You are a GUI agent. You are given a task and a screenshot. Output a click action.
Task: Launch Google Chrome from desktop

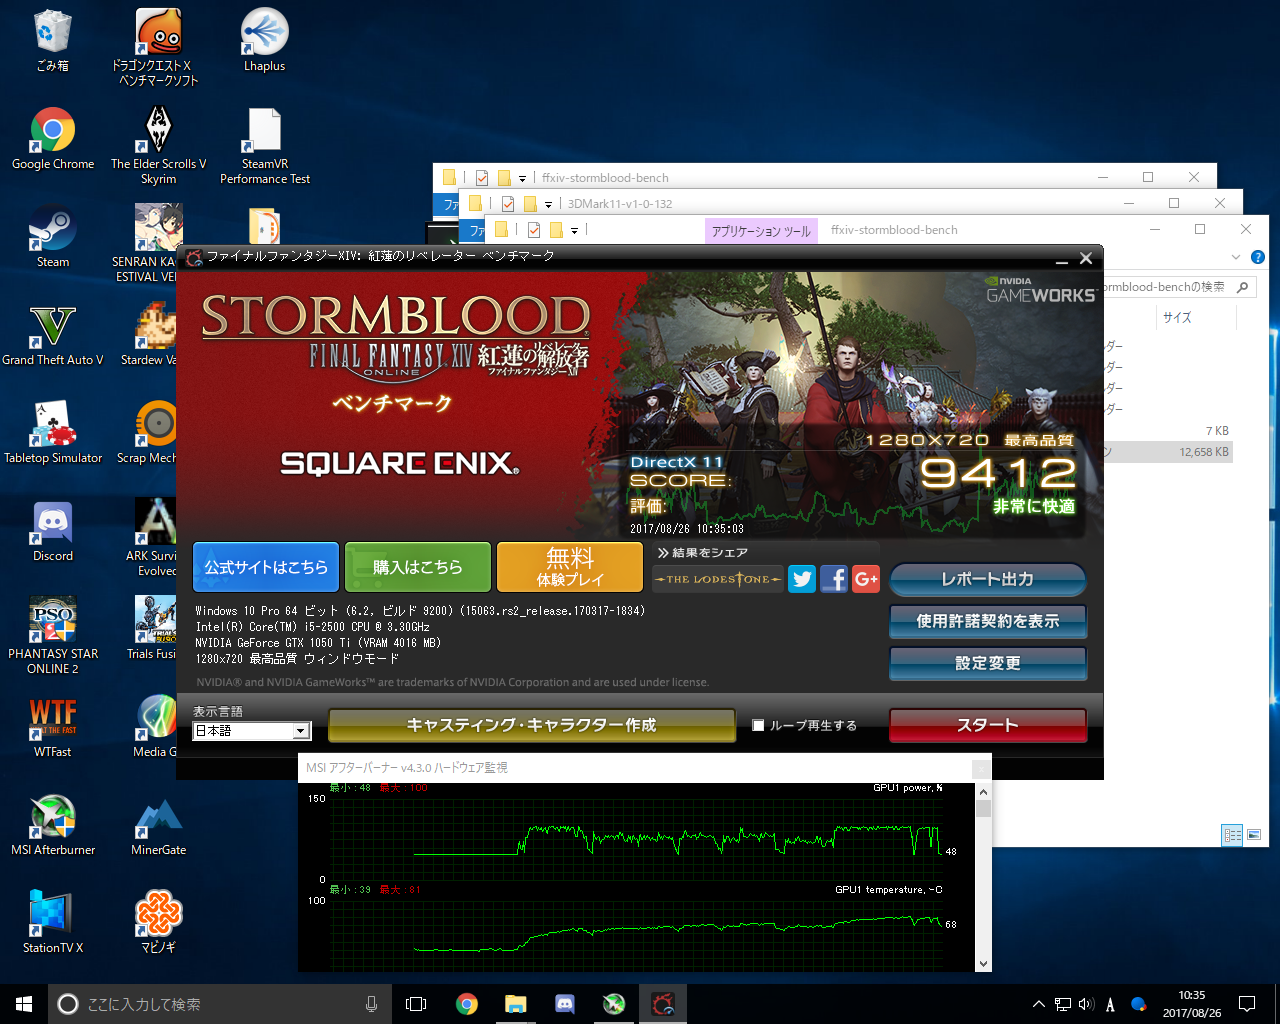point(52,138)
